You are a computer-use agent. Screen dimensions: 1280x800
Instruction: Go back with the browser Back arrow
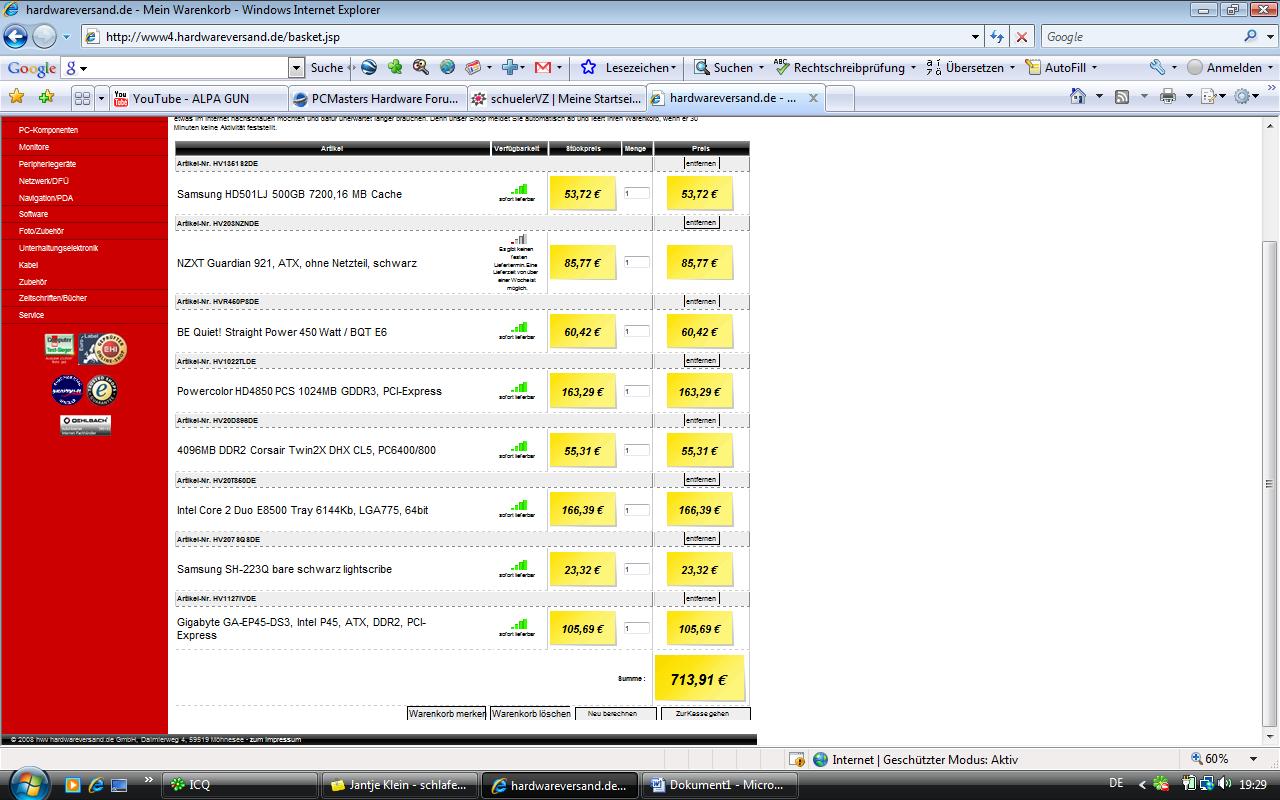[15, 37]
